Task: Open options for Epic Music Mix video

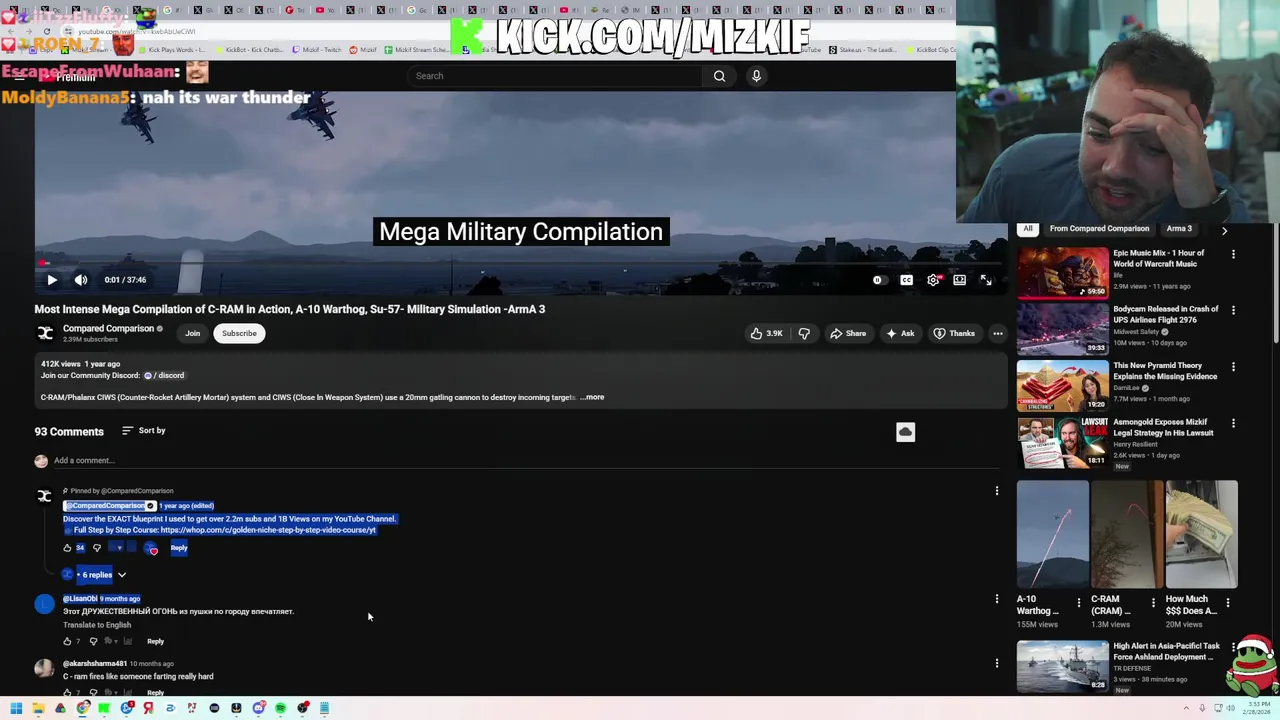Action: pos(1233,255)
